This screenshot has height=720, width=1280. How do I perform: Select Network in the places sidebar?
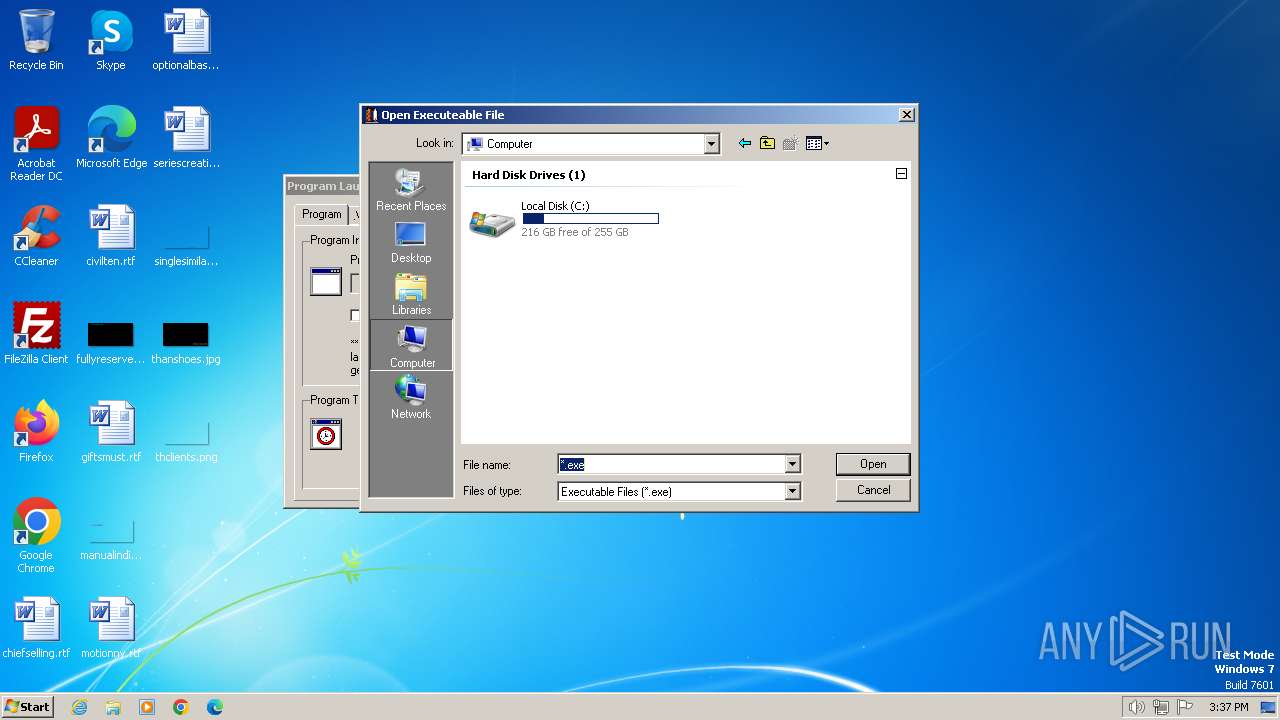[x=411, y=397]
